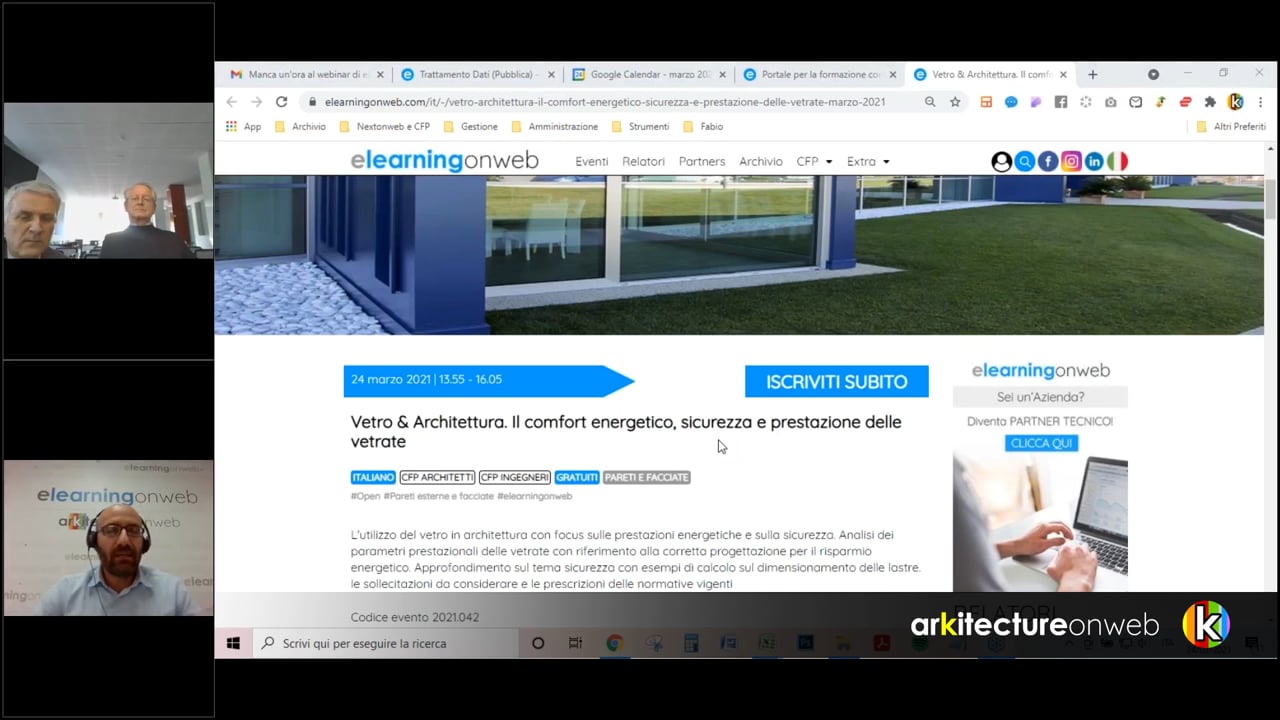Open the Chrome apps grid shortcut

pyautogui.click(x=231, y=127)
